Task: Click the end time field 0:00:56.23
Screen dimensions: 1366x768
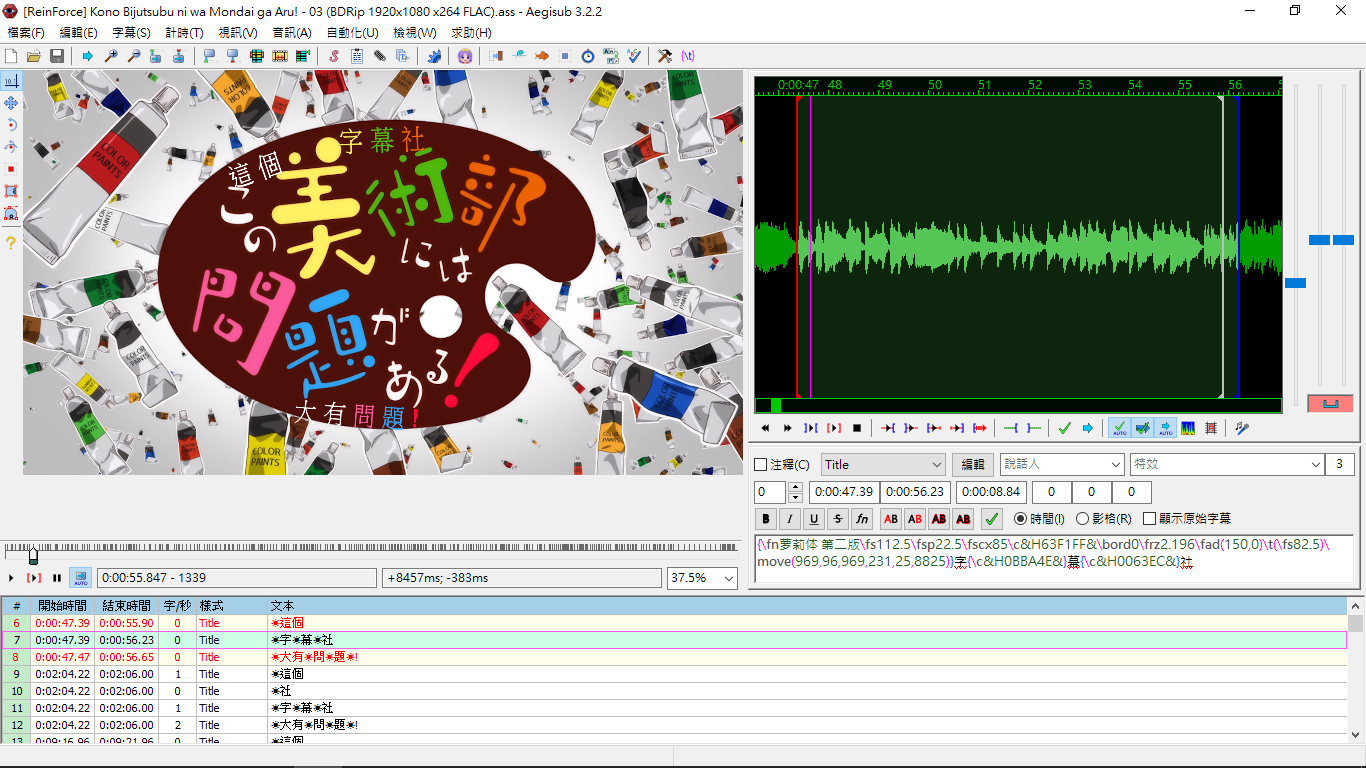Action: [x=915, y=492]
